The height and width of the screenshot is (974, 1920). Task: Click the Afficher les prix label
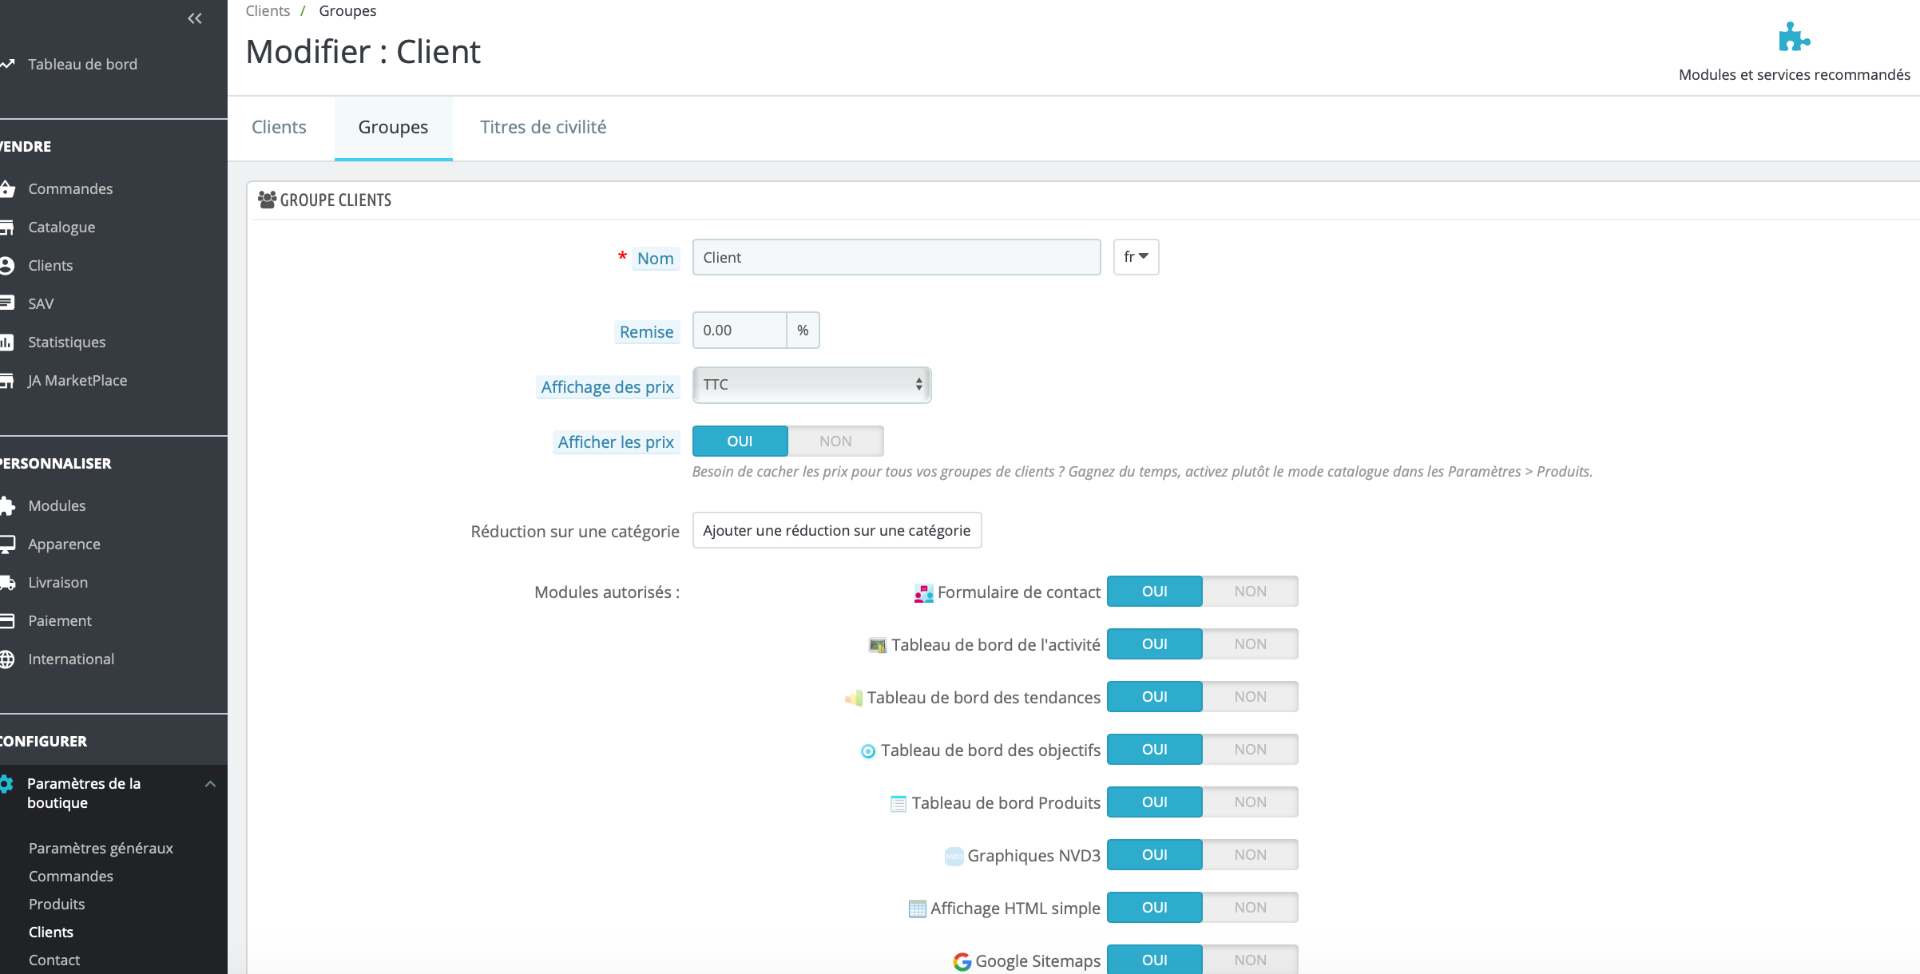point(616,442)
